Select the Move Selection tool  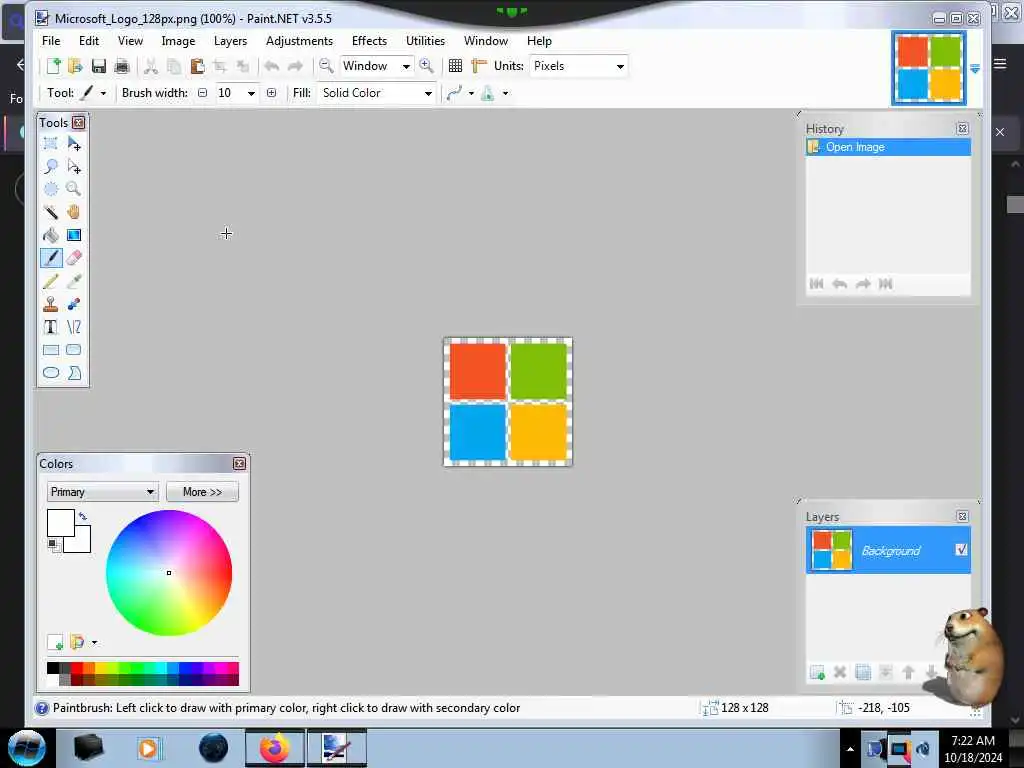pyautogui.click(x=74, y=167)
